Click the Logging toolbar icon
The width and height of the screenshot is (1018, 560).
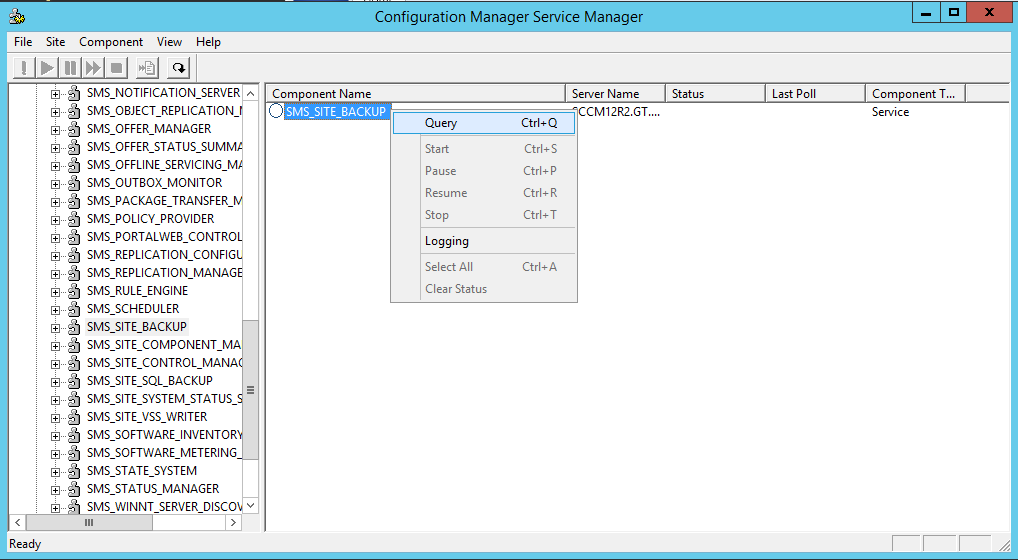(148, 68)
